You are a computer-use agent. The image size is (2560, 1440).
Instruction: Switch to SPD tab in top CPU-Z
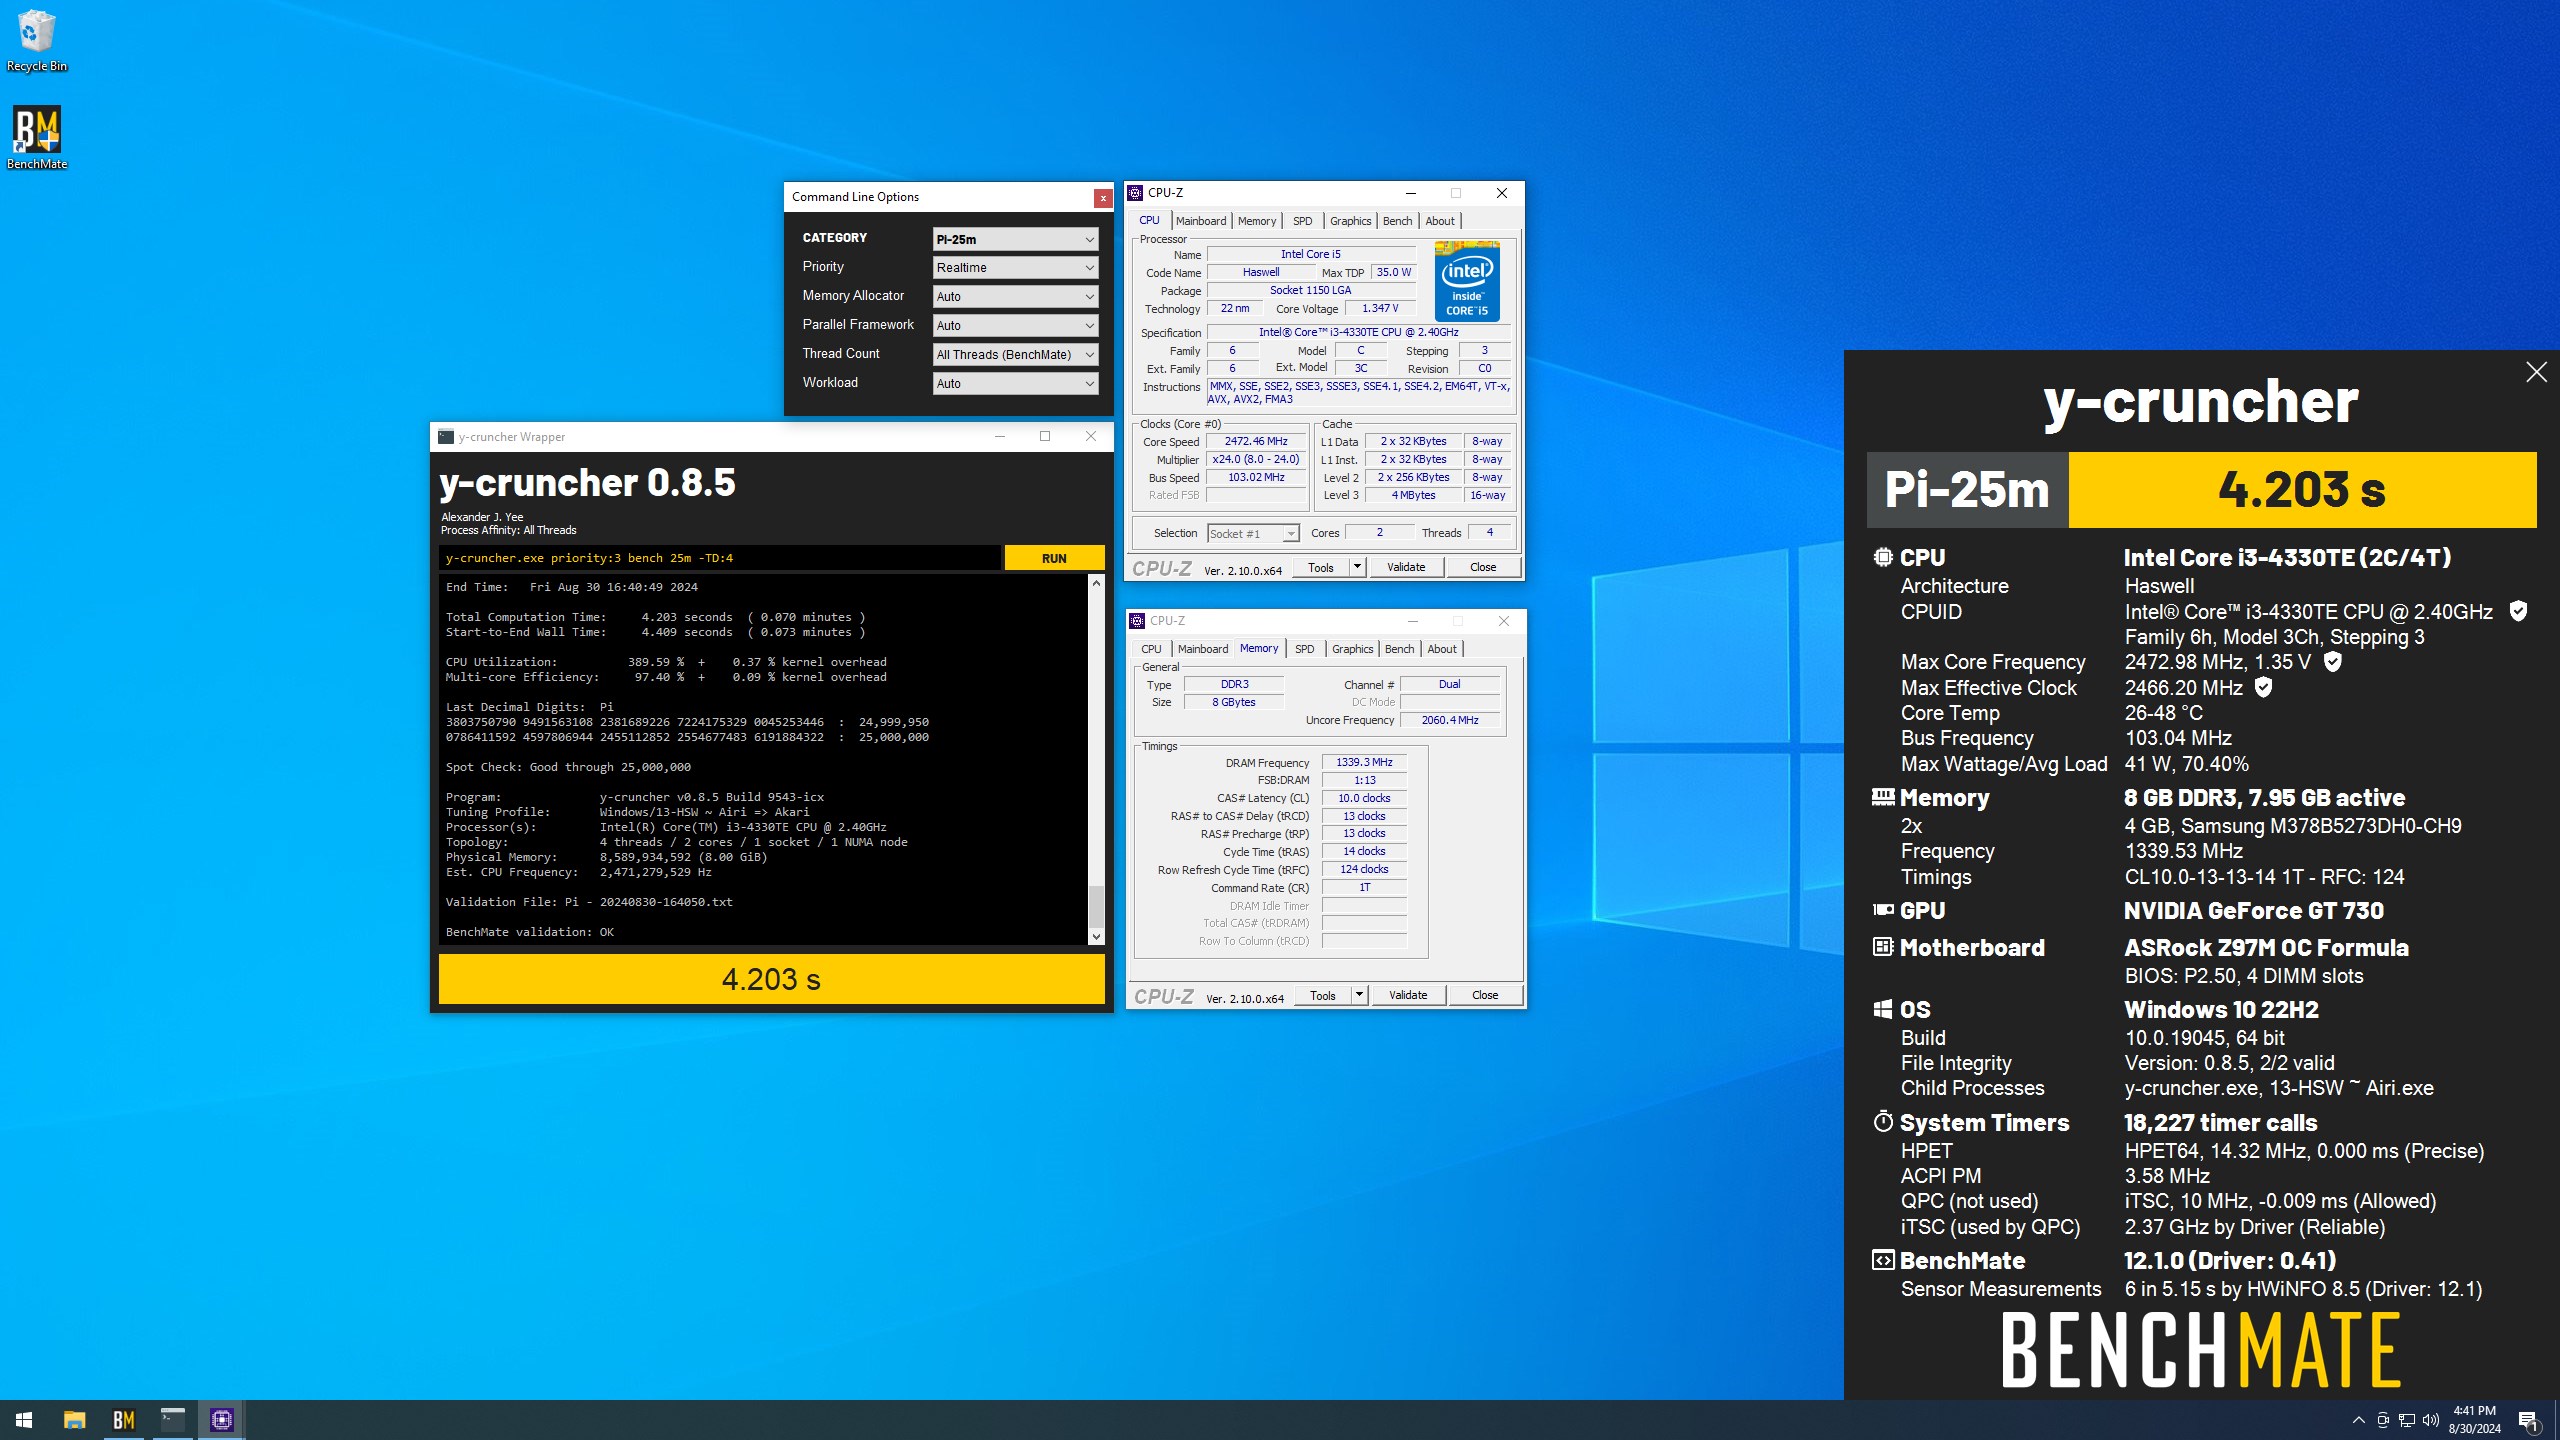pyautogui.click(x=1302, y=221)
